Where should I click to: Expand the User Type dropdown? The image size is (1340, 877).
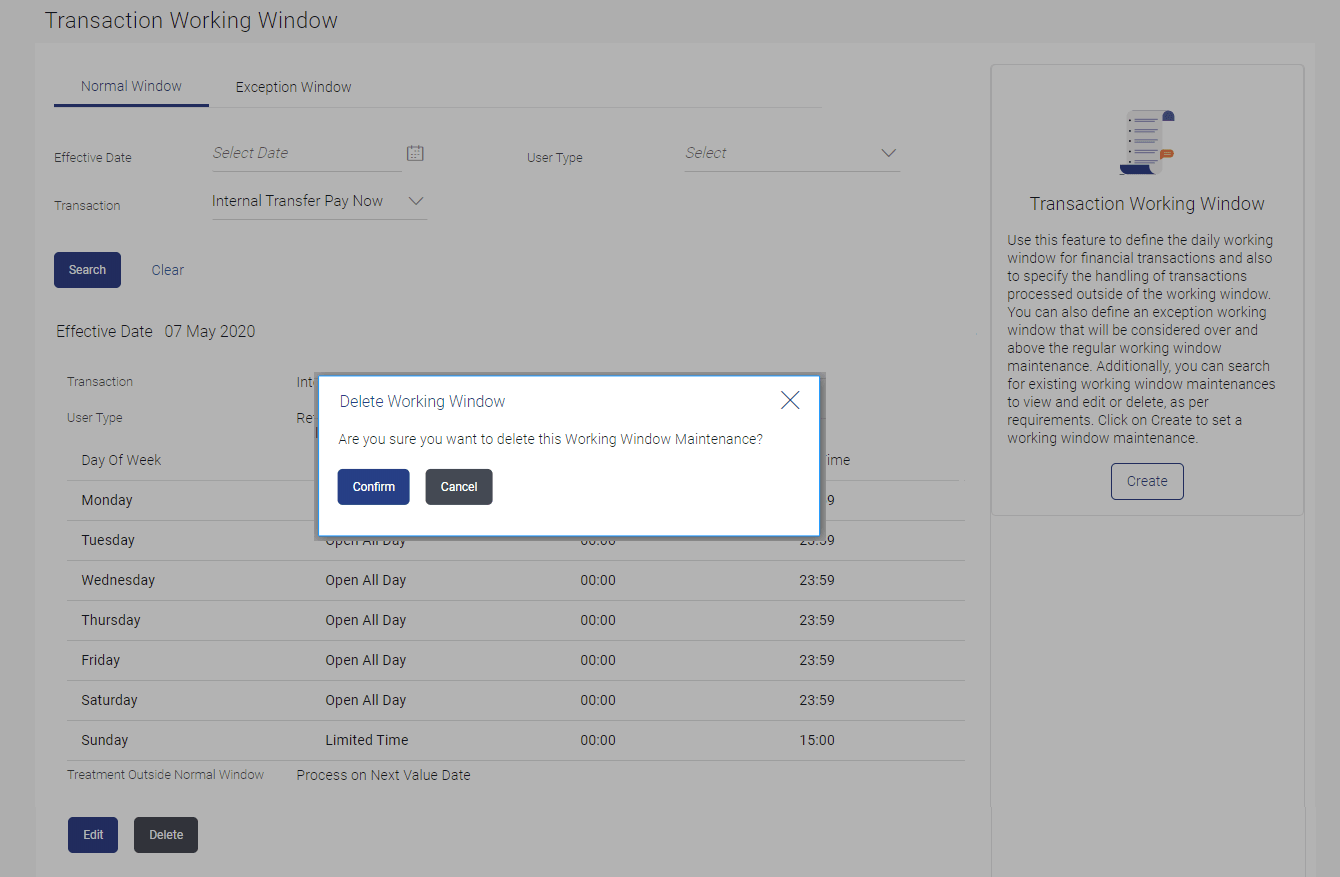(792, 153)
